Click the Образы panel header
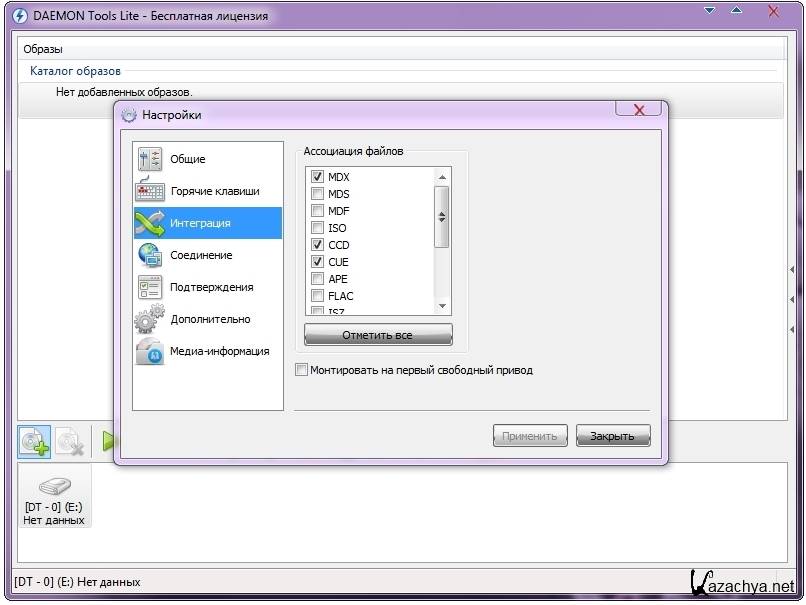 tap(43, 49)
